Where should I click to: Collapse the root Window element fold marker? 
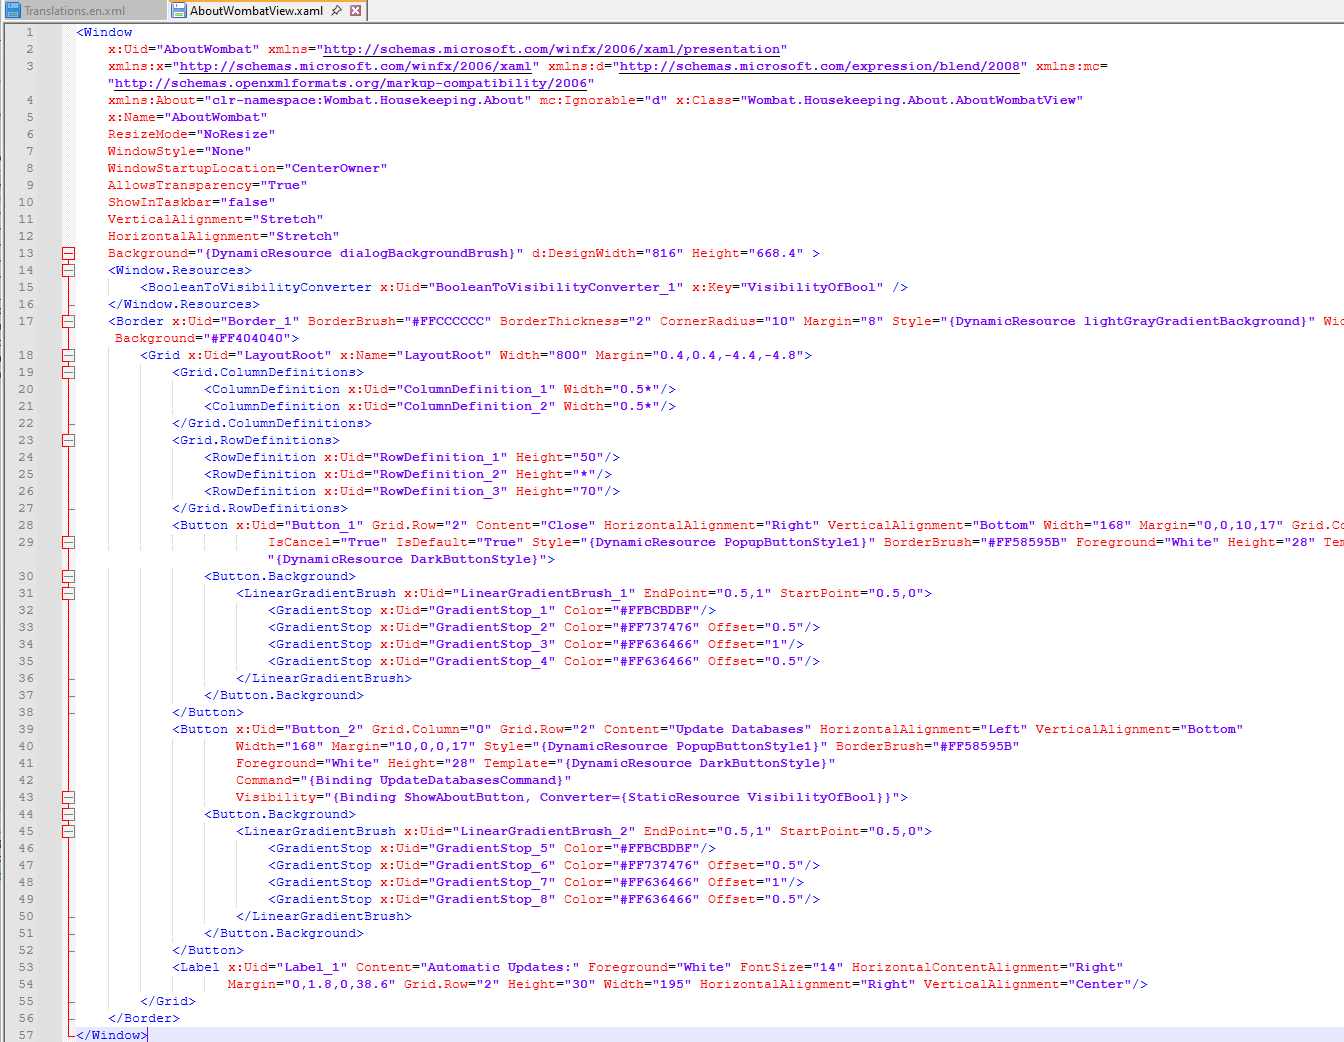[68, 253]
